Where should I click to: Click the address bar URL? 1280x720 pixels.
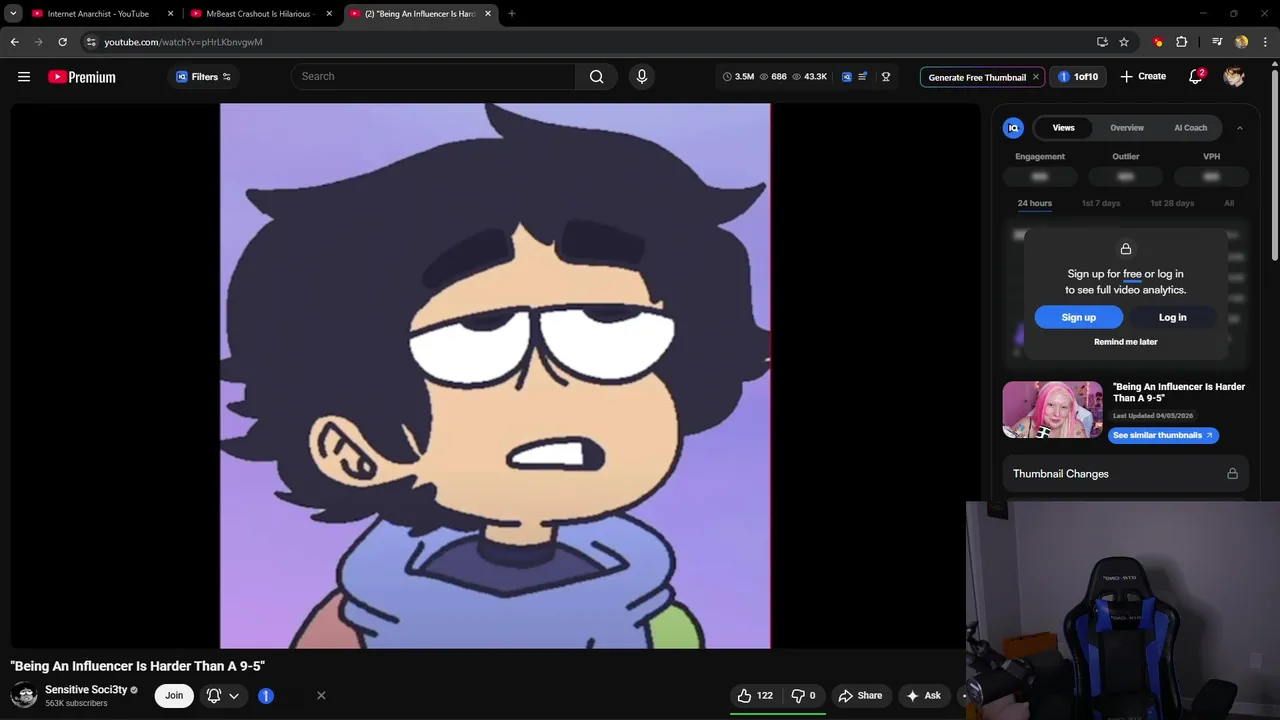[183, 42]
